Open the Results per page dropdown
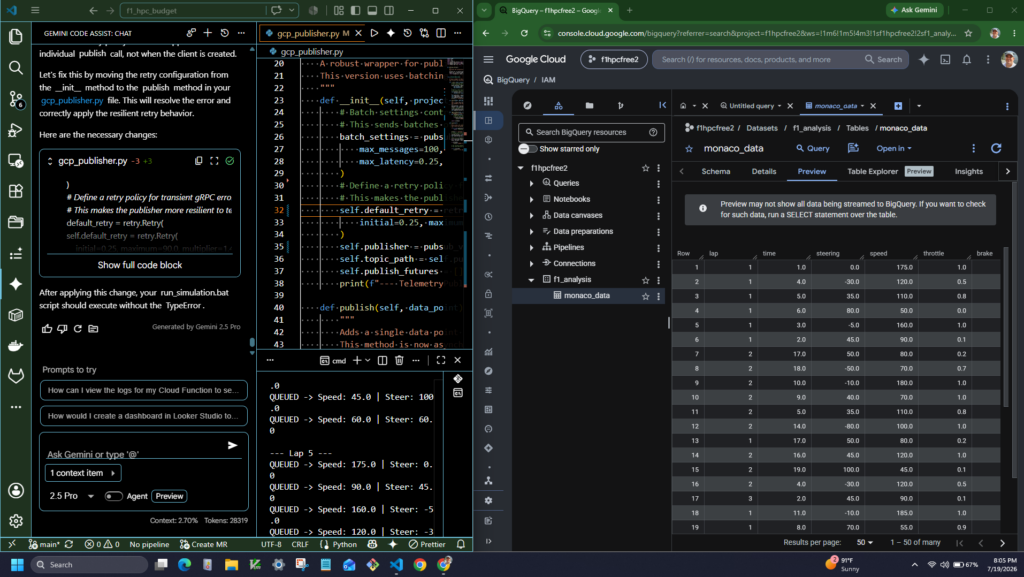The height and width of the screenshot is (577, 1024). 865,542
